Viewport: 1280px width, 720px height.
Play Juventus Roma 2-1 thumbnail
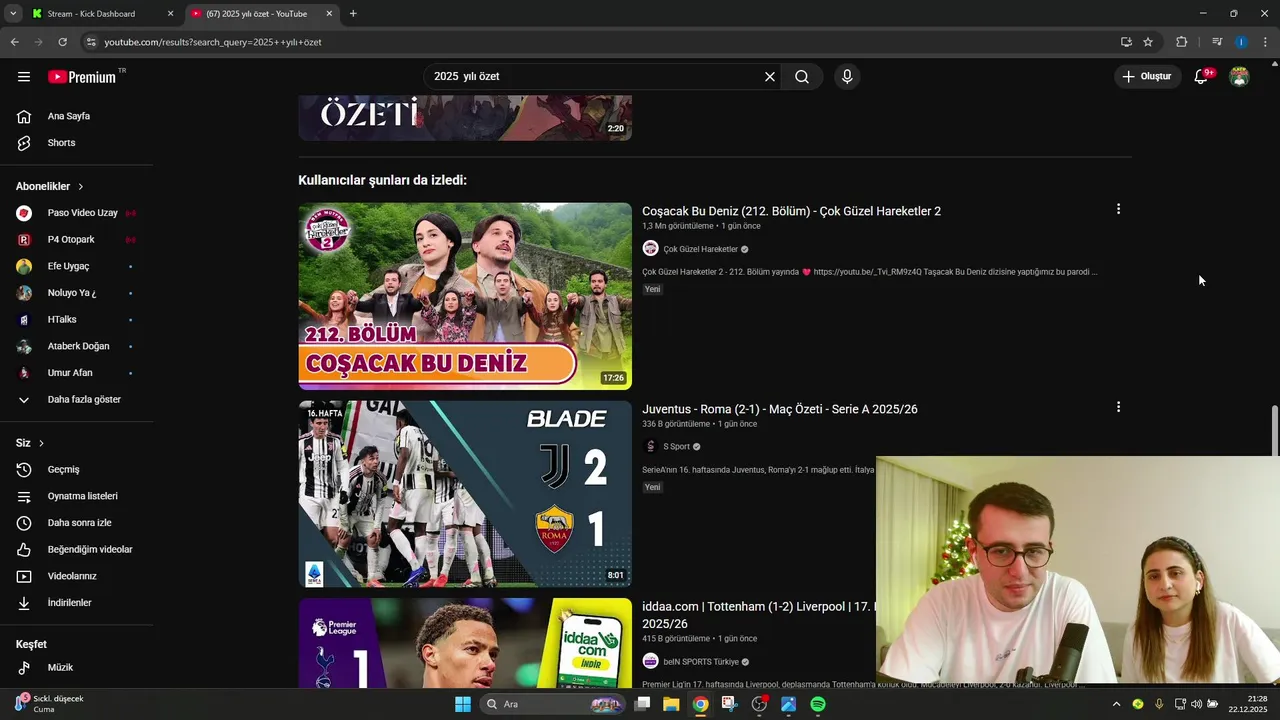[465, 494]
